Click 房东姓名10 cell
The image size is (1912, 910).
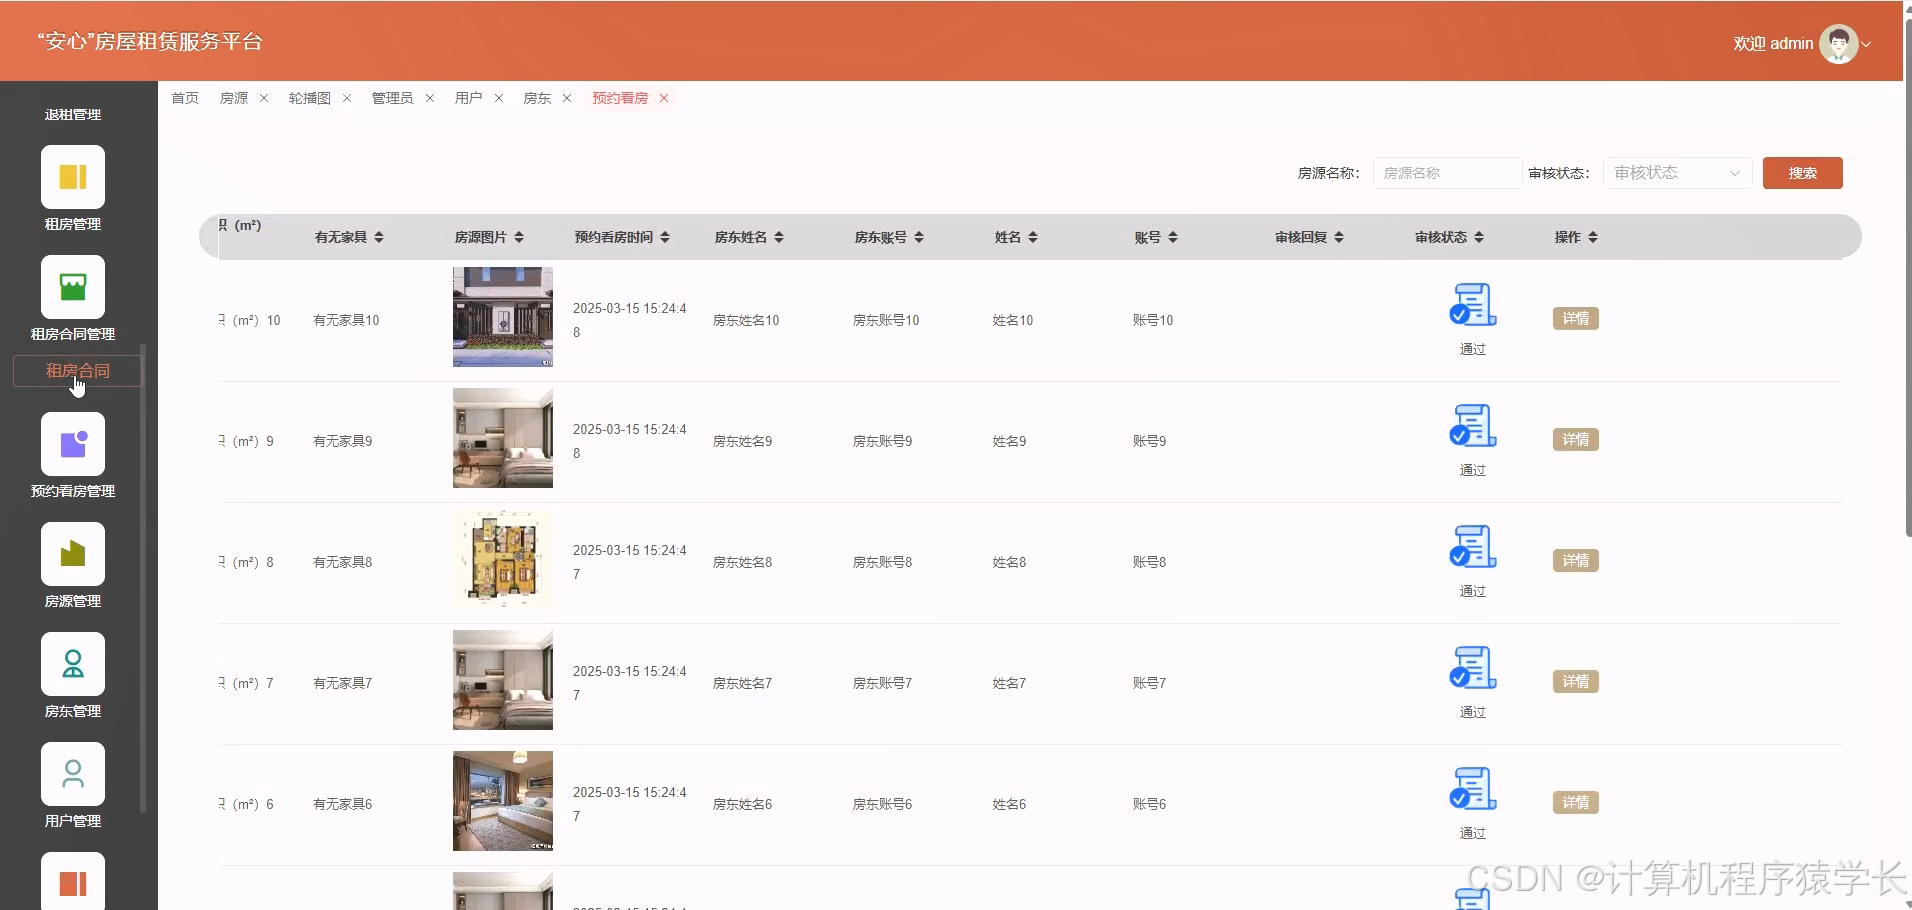coord(746,321)
